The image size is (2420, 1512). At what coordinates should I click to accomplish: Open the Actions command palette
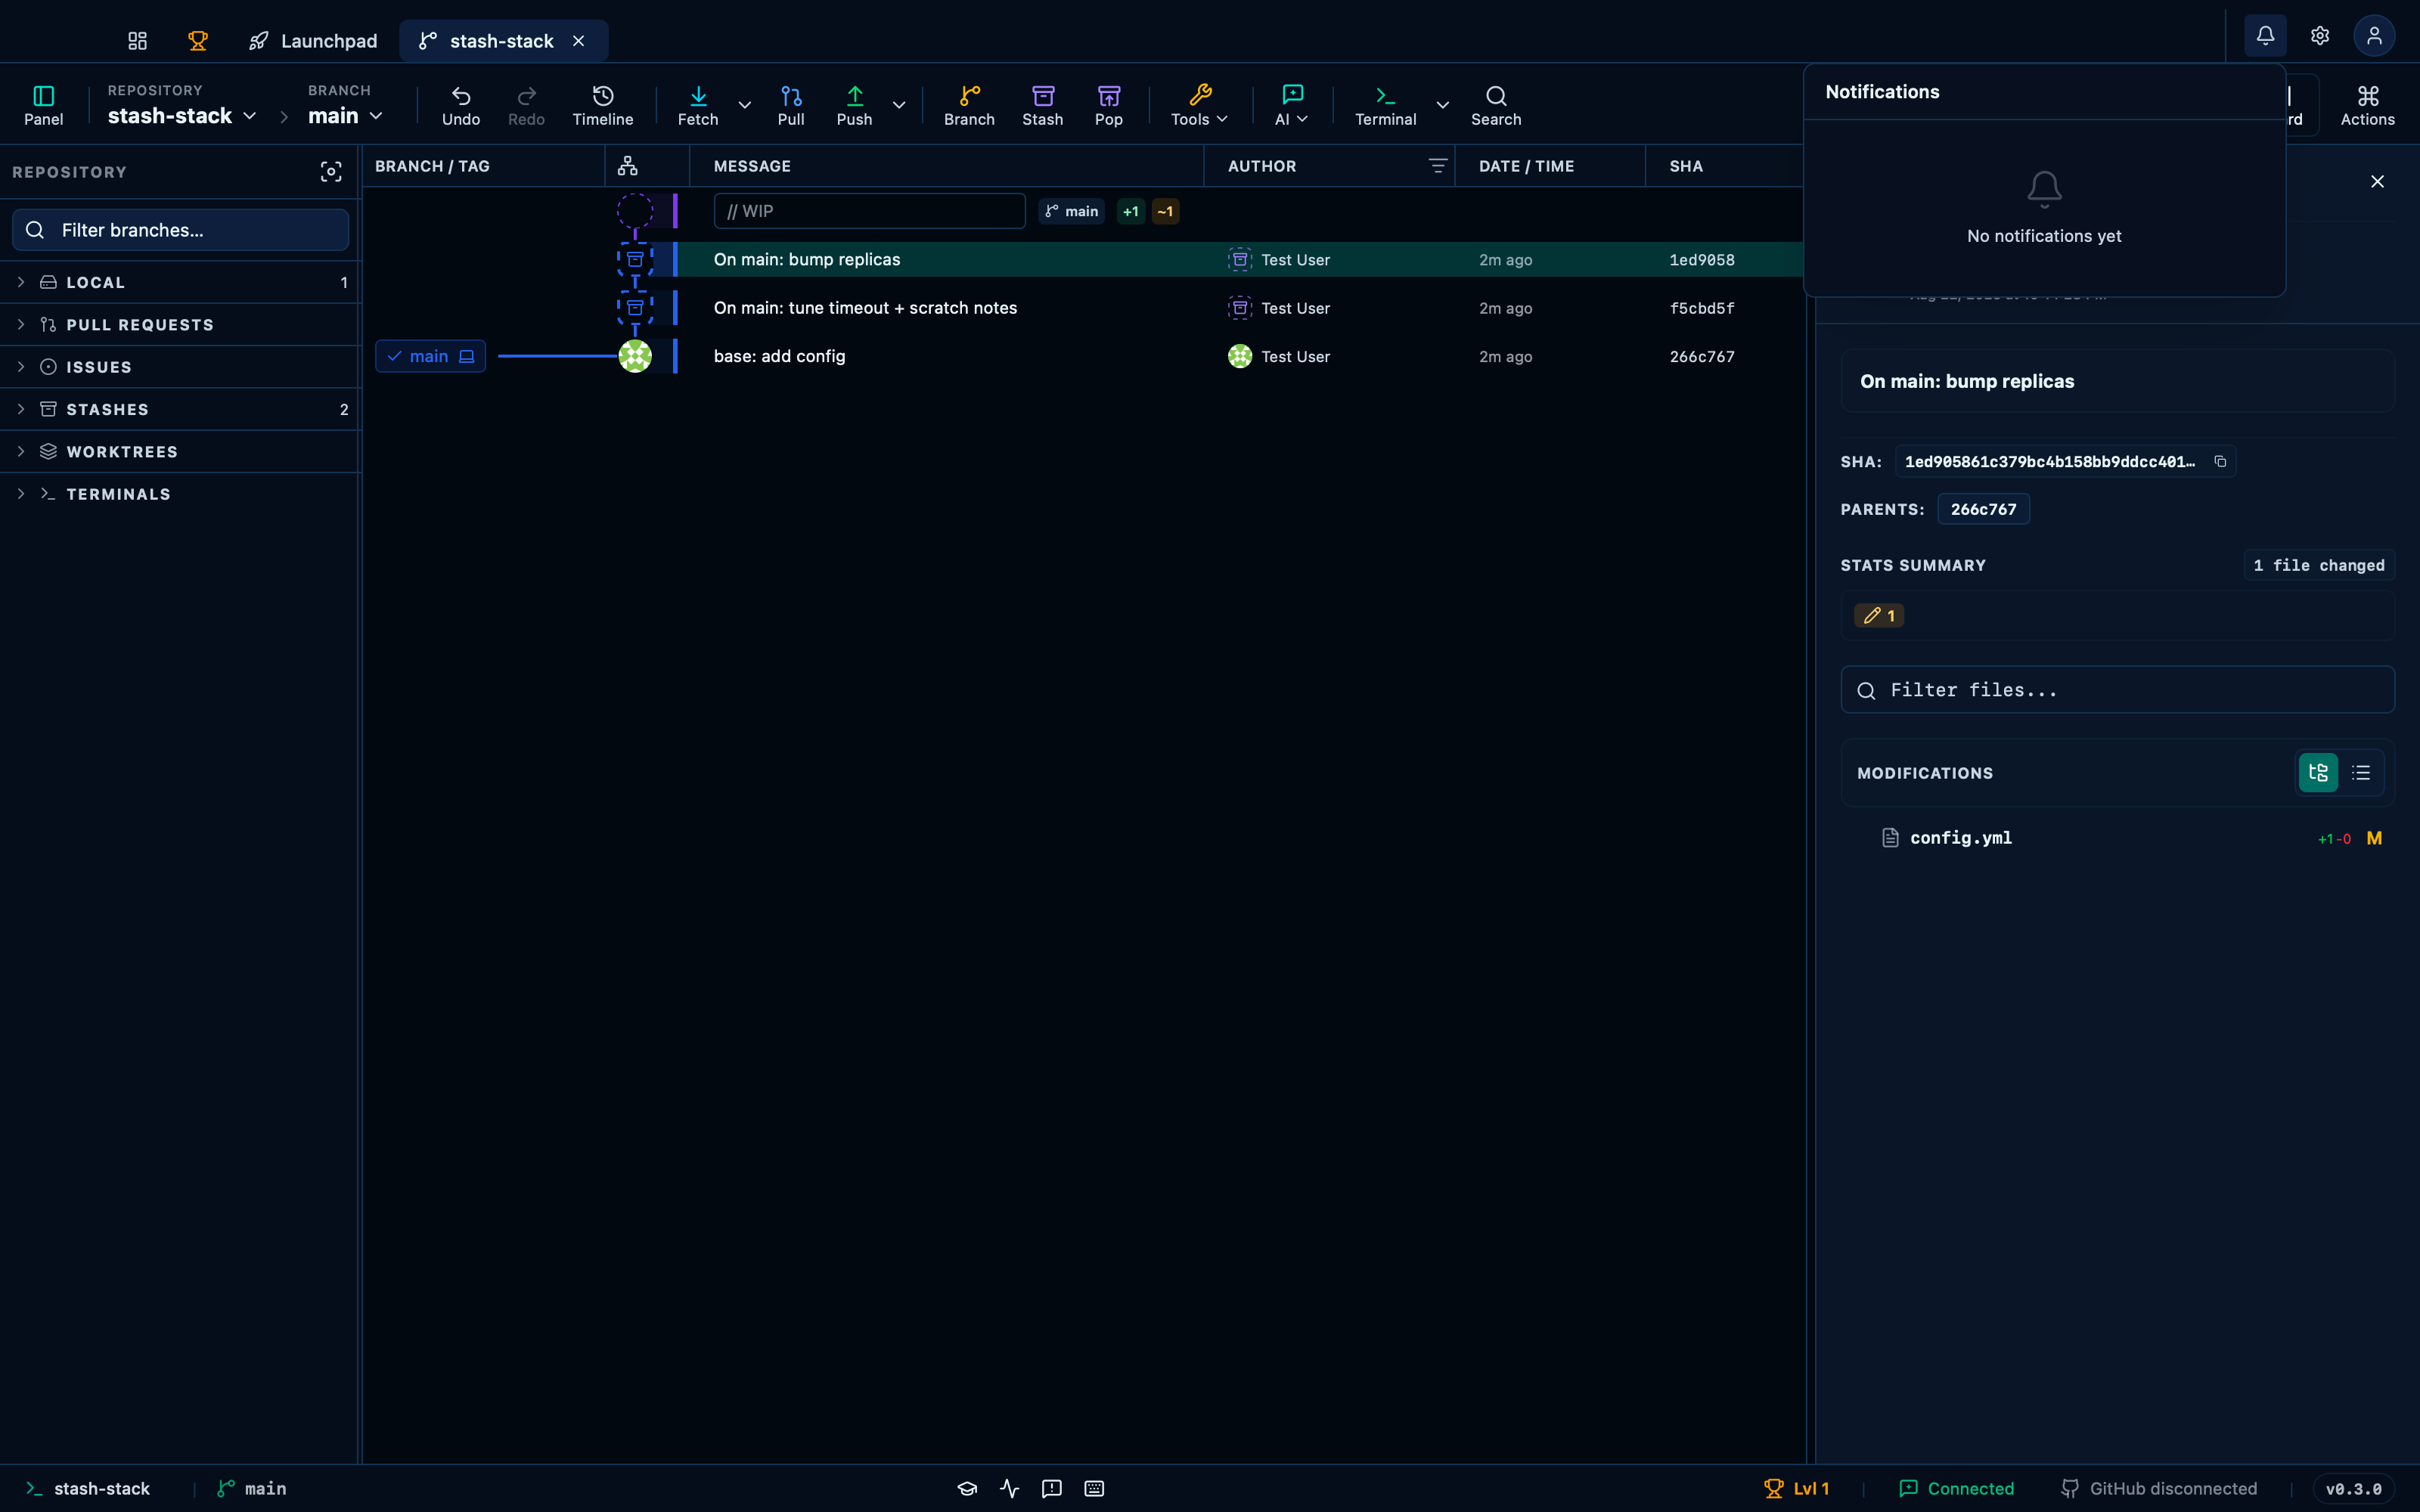[2367, 105]
